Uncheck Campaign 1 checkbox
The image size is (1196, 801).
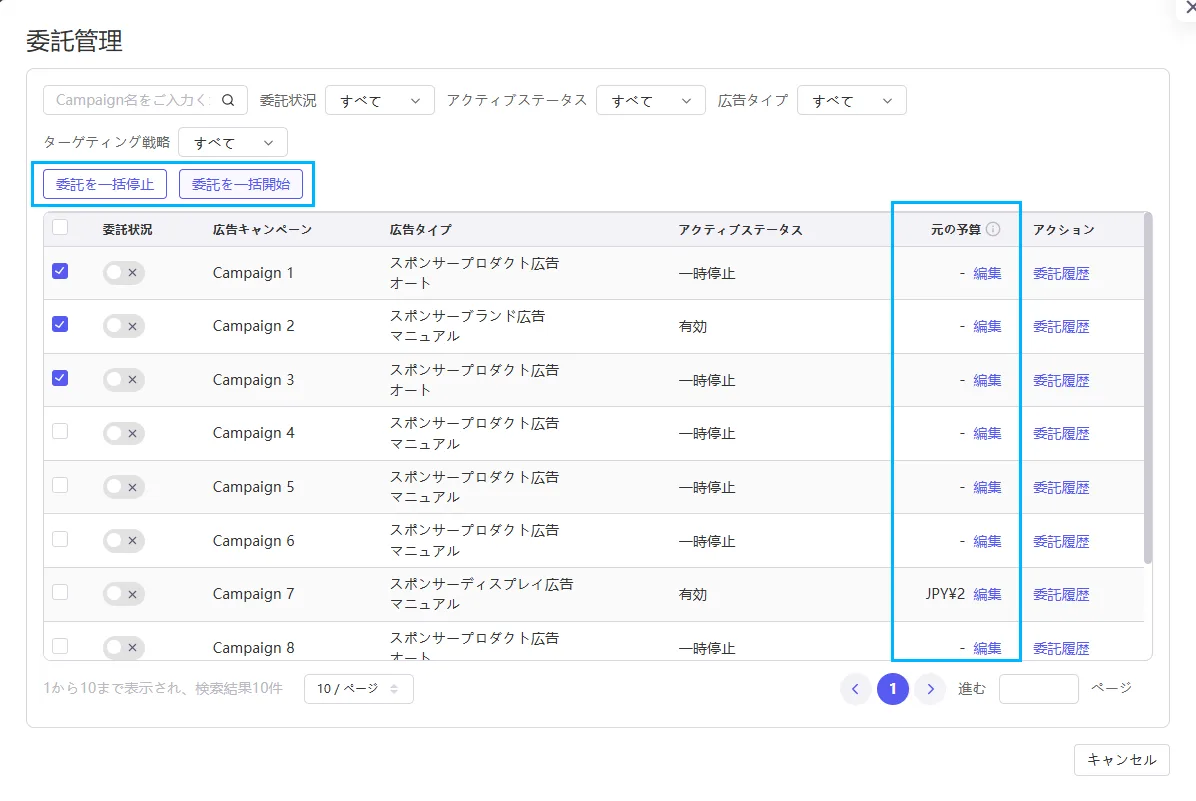click(x=60, y=271)
